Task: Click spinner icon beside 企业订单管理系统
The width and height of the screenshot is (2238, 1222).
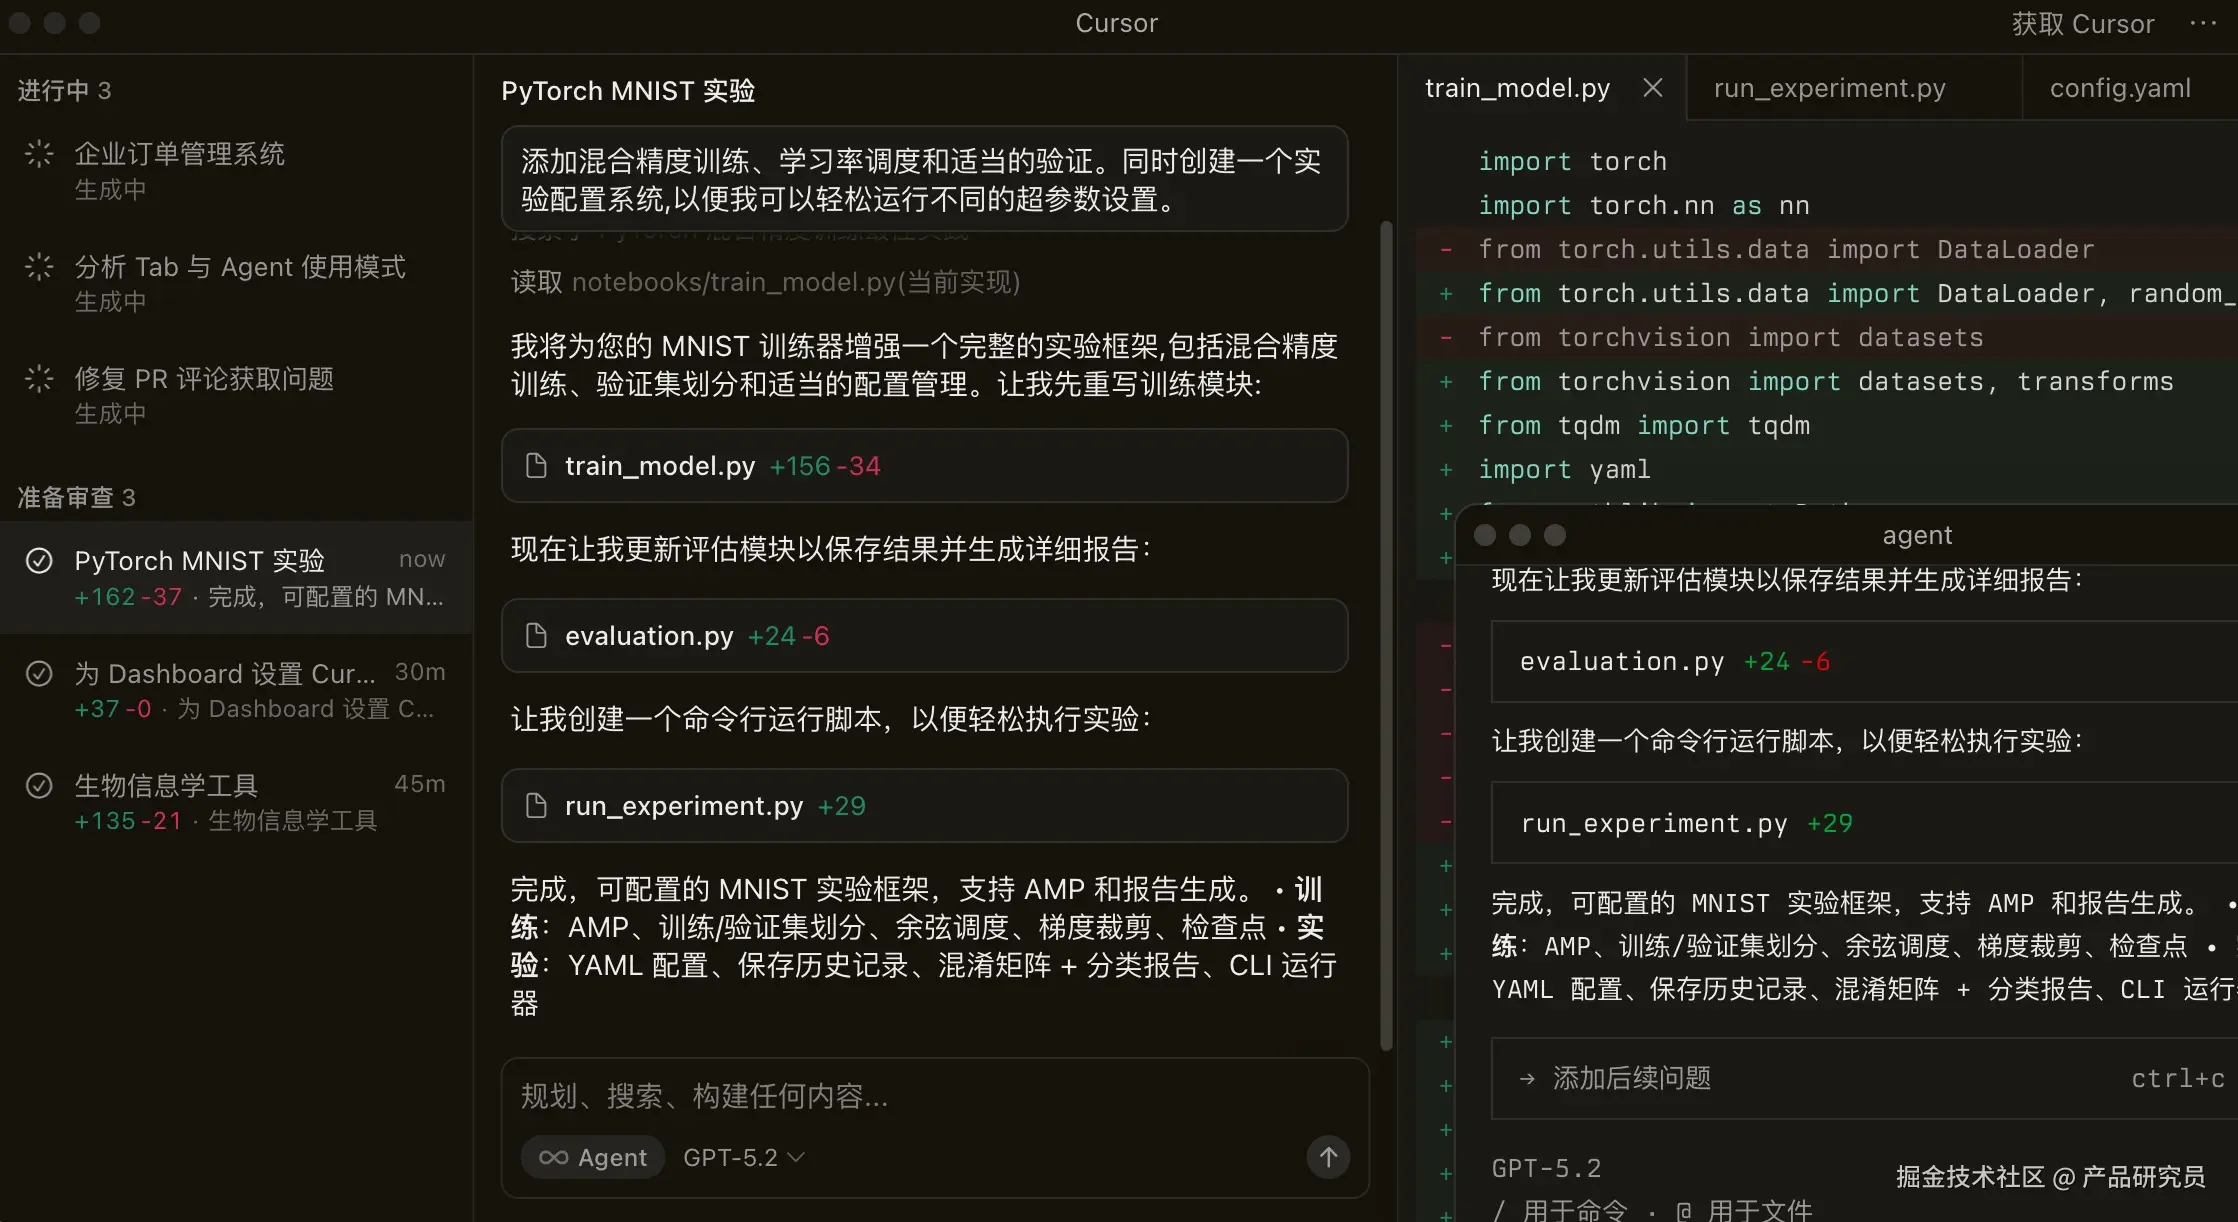Action: tap(39, 153)
